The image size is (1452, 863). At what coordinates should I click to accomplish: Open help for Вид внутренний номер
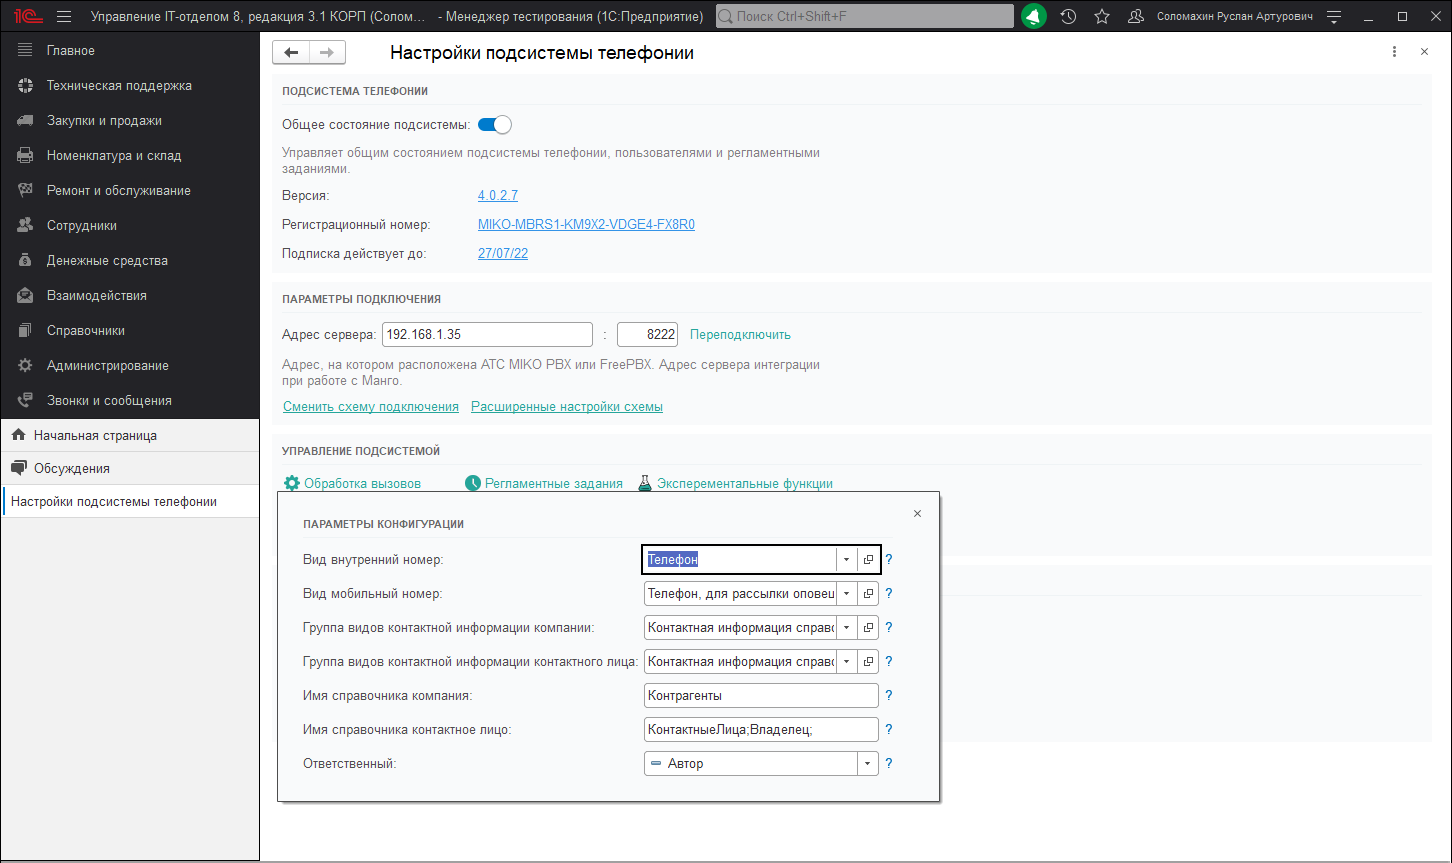tap(888, 560)
